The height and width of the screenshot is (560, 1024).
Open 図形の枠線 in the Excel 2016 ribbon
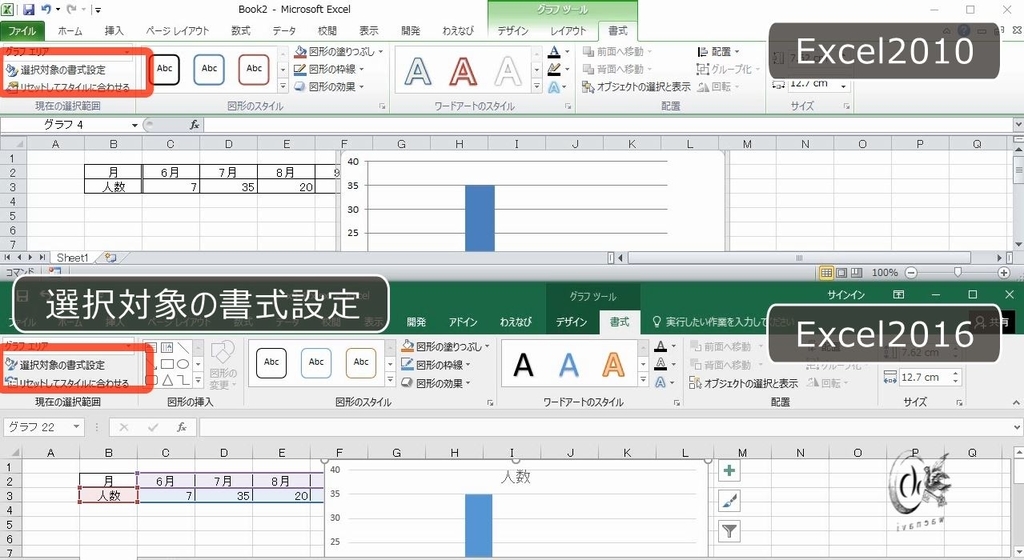[436, 364]
